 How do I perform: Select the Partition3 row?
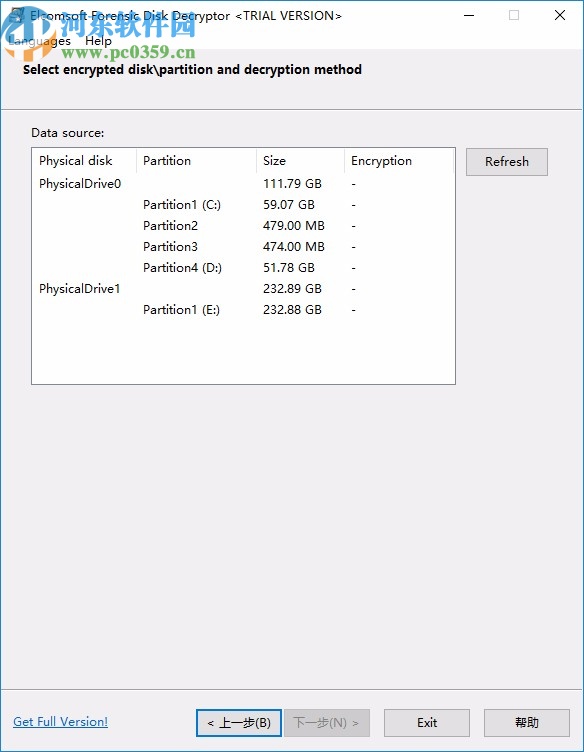[x=243, y=247]
